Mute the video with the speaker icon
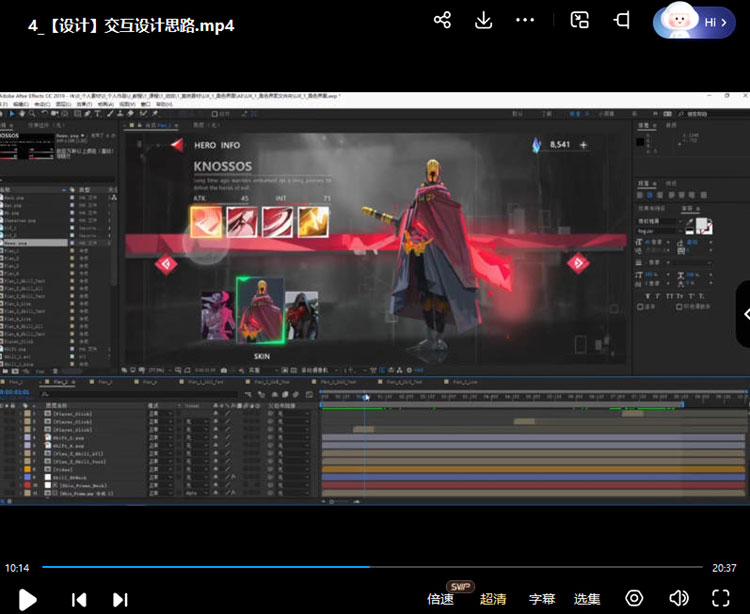This screenshot has height=614, width=750. pyautogui.click(x=678, y=598)
